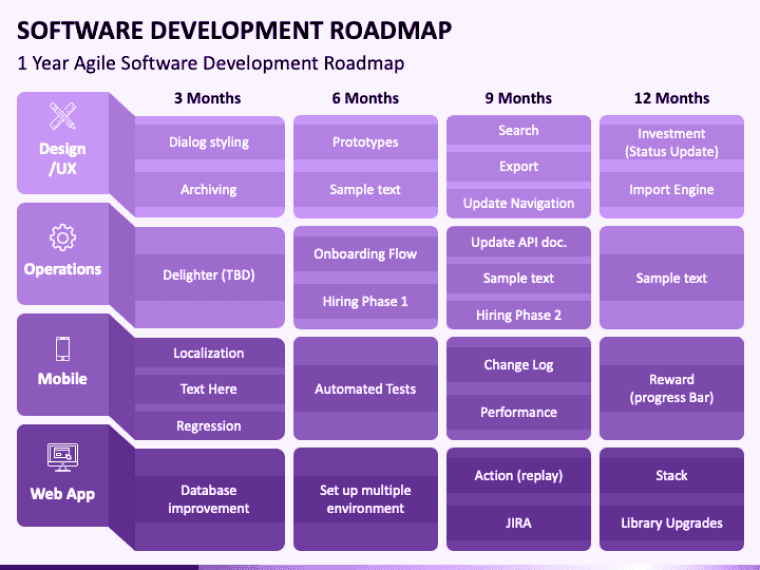Click the Mobile phone icon
Screen dimensions: 760x570
pyautogui.click(x=62, y=349)
